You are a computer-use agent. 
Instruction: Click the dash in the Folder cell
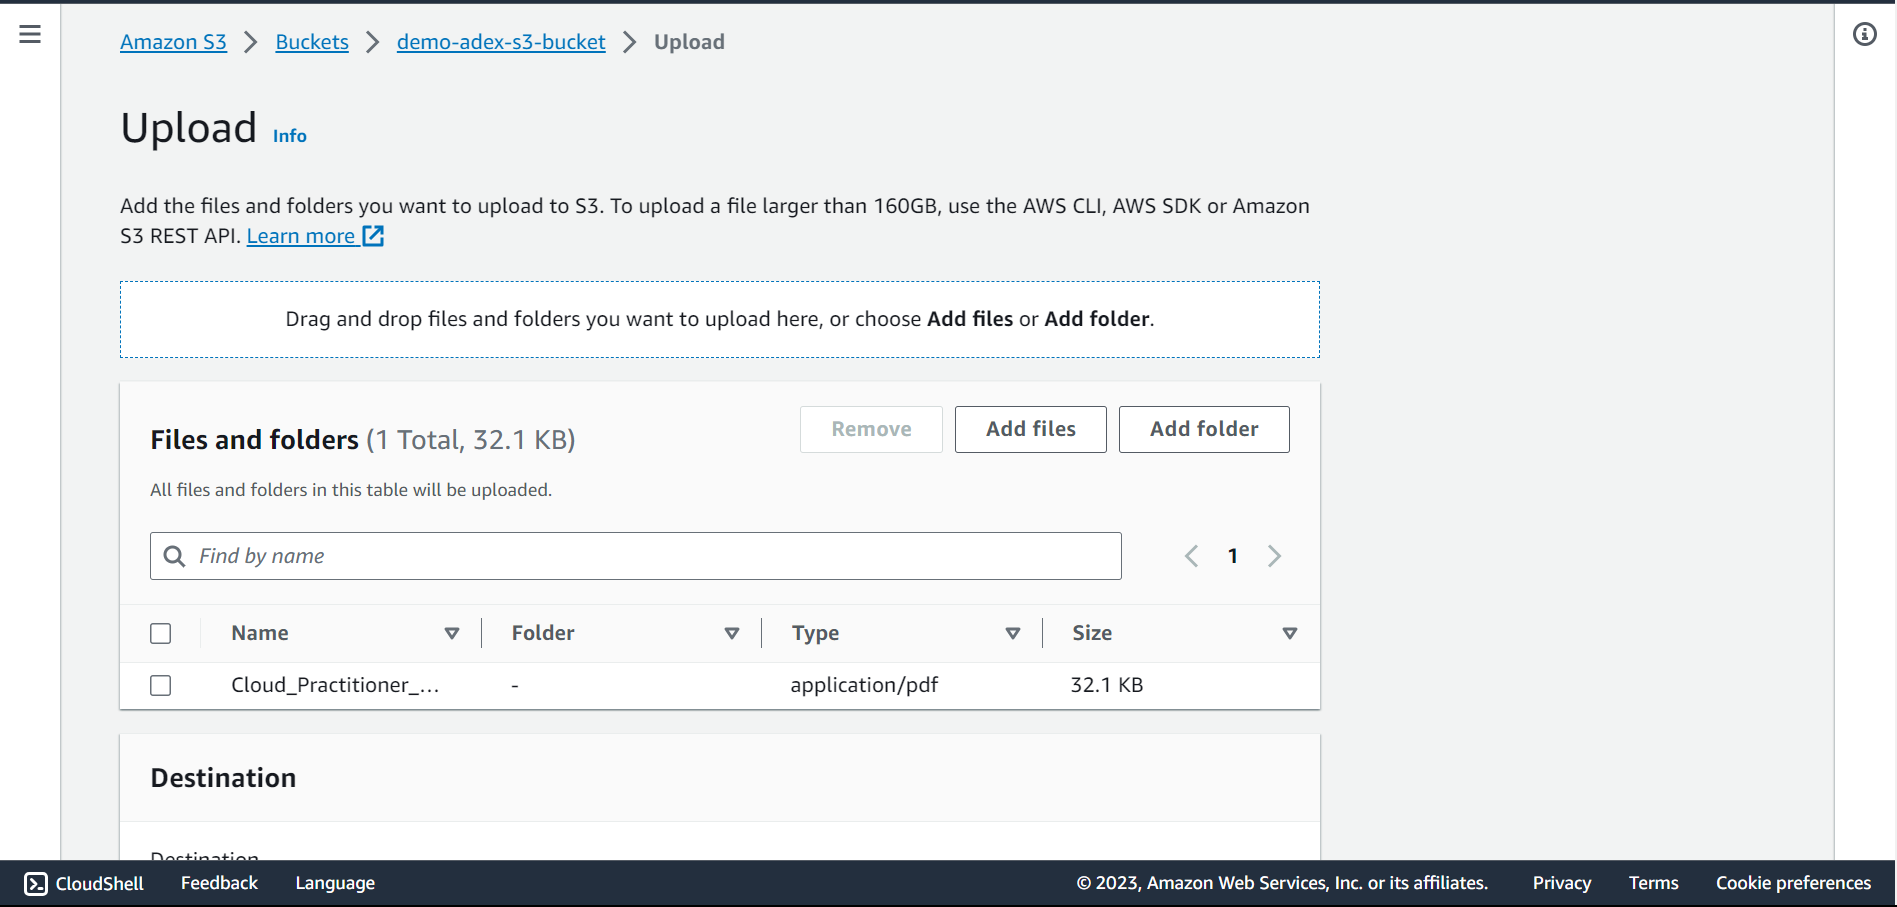(x=515, y=686)
